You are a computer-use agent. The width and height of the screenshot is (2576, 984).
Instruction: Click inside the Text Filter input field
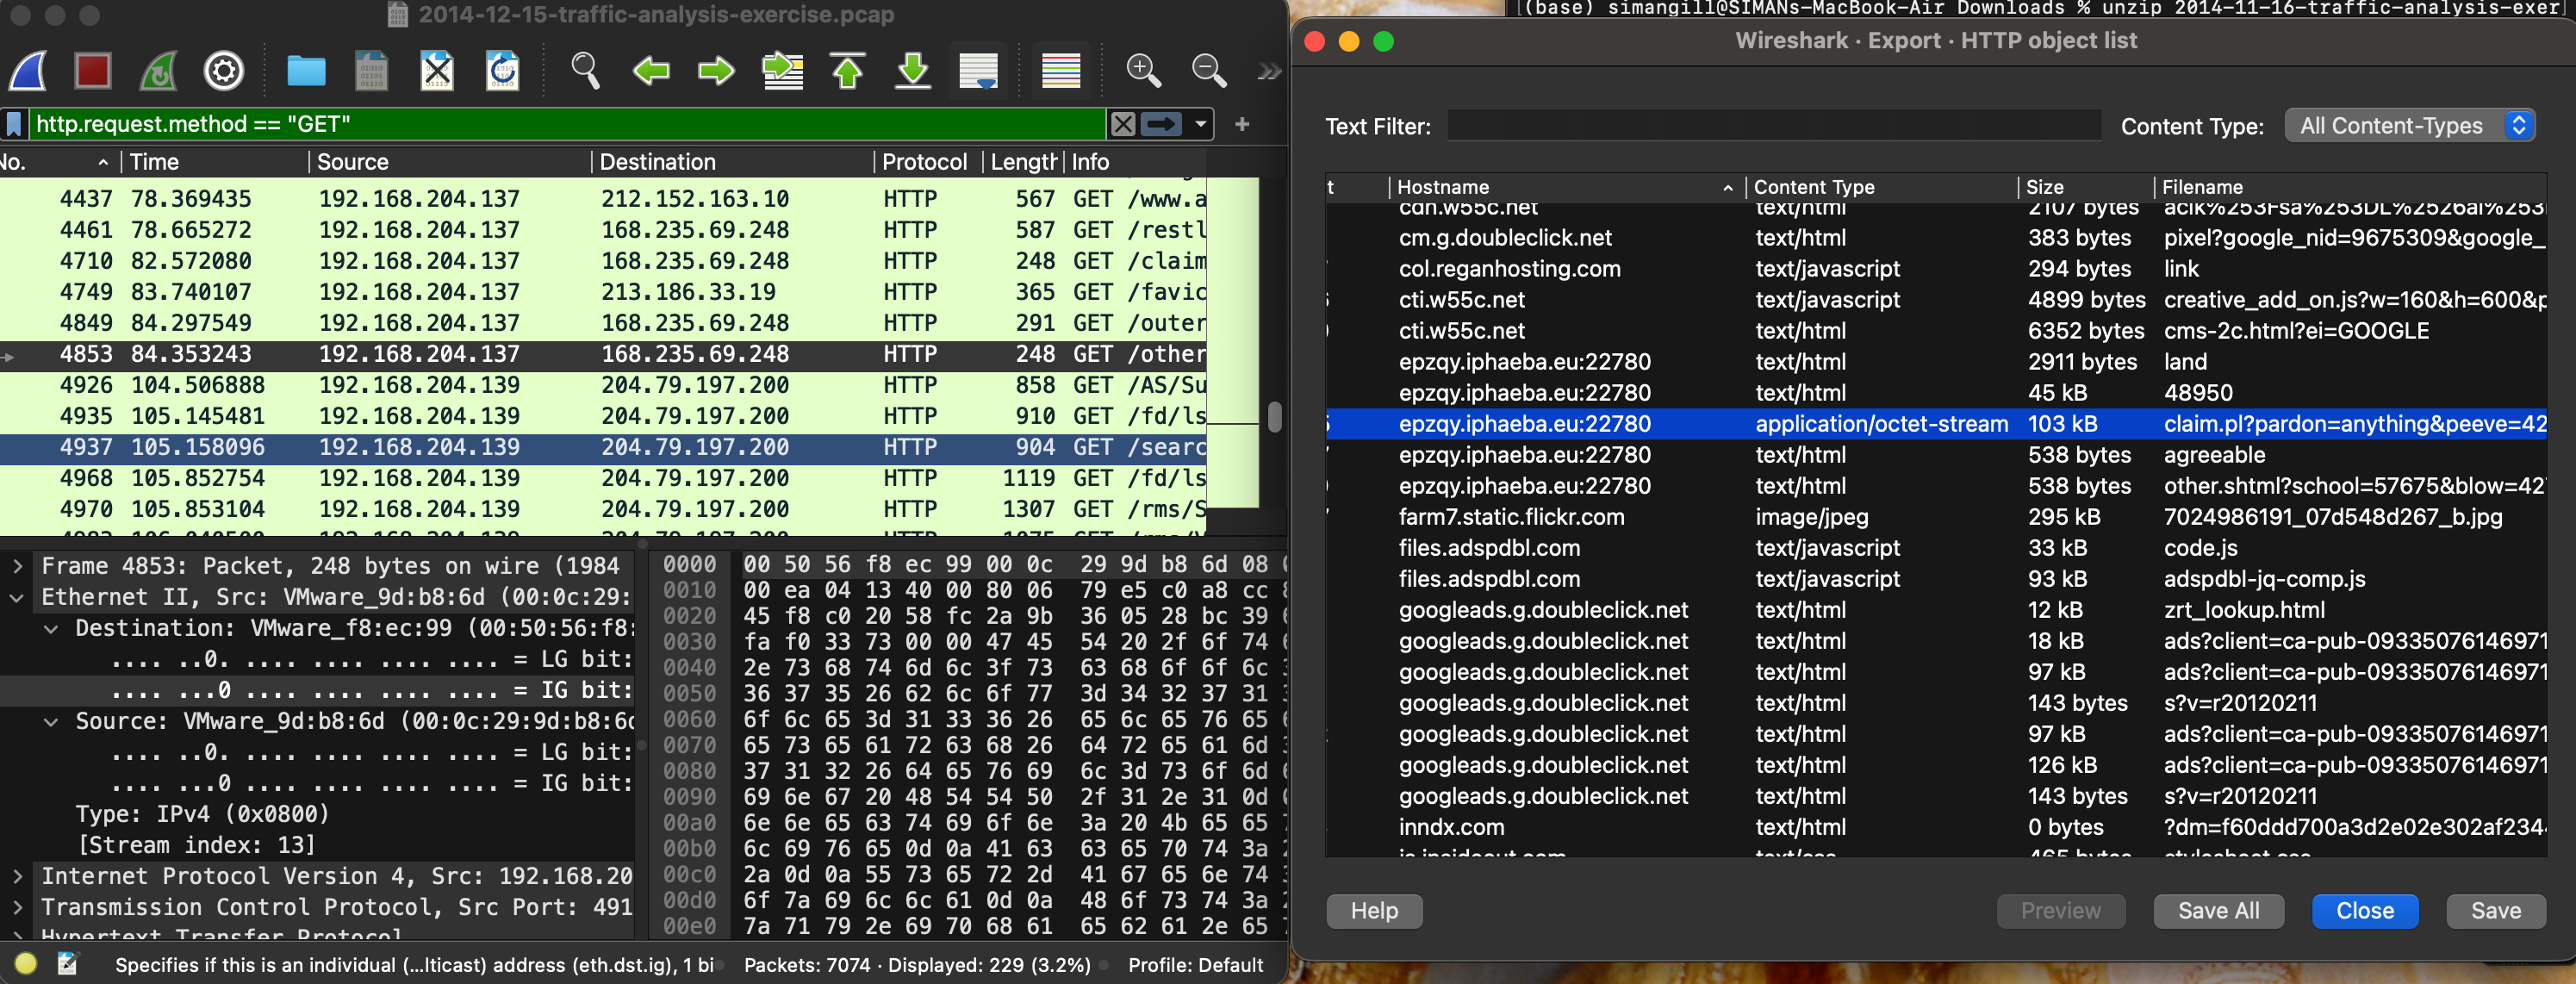[x=1775, y=126]
